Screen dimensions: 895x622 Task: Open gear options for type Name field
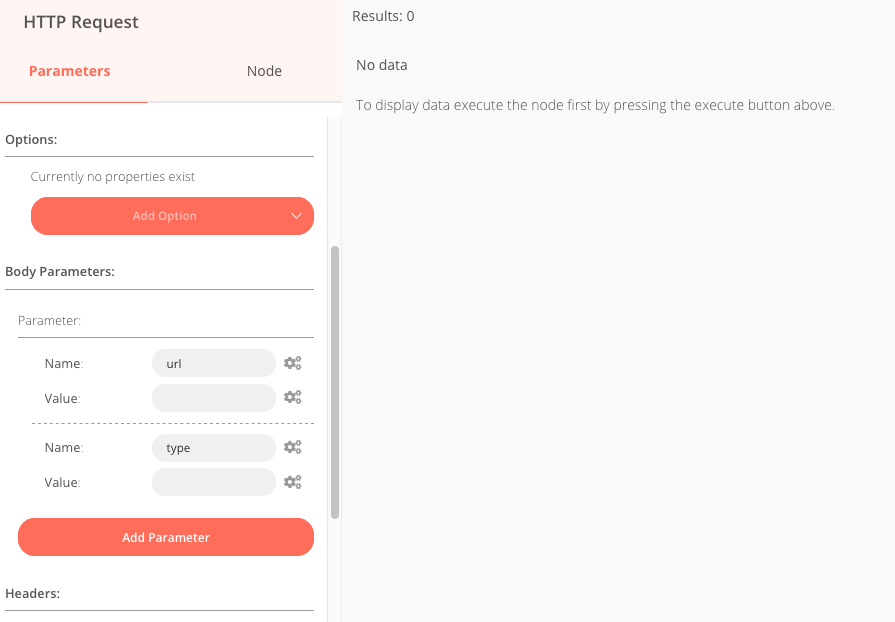pyautogui.click(x=293, y=447)
